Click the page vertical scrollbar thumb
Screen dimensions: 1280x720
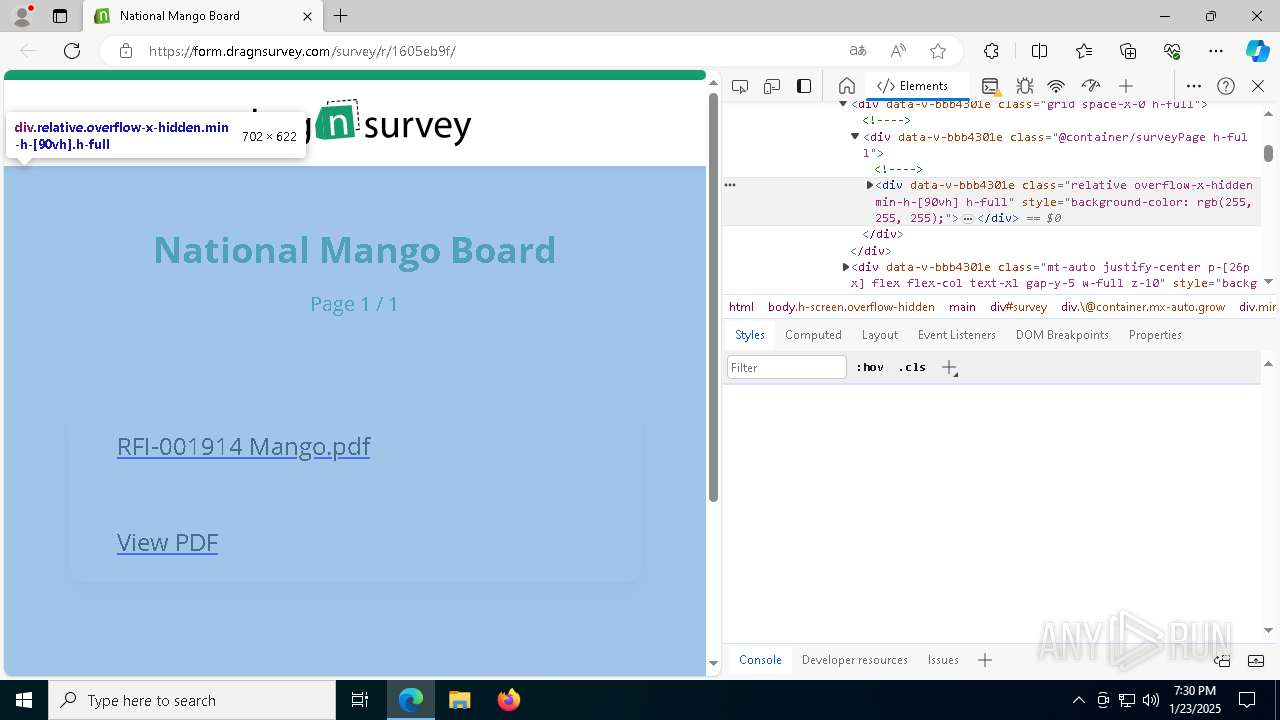tap(714, 296)
